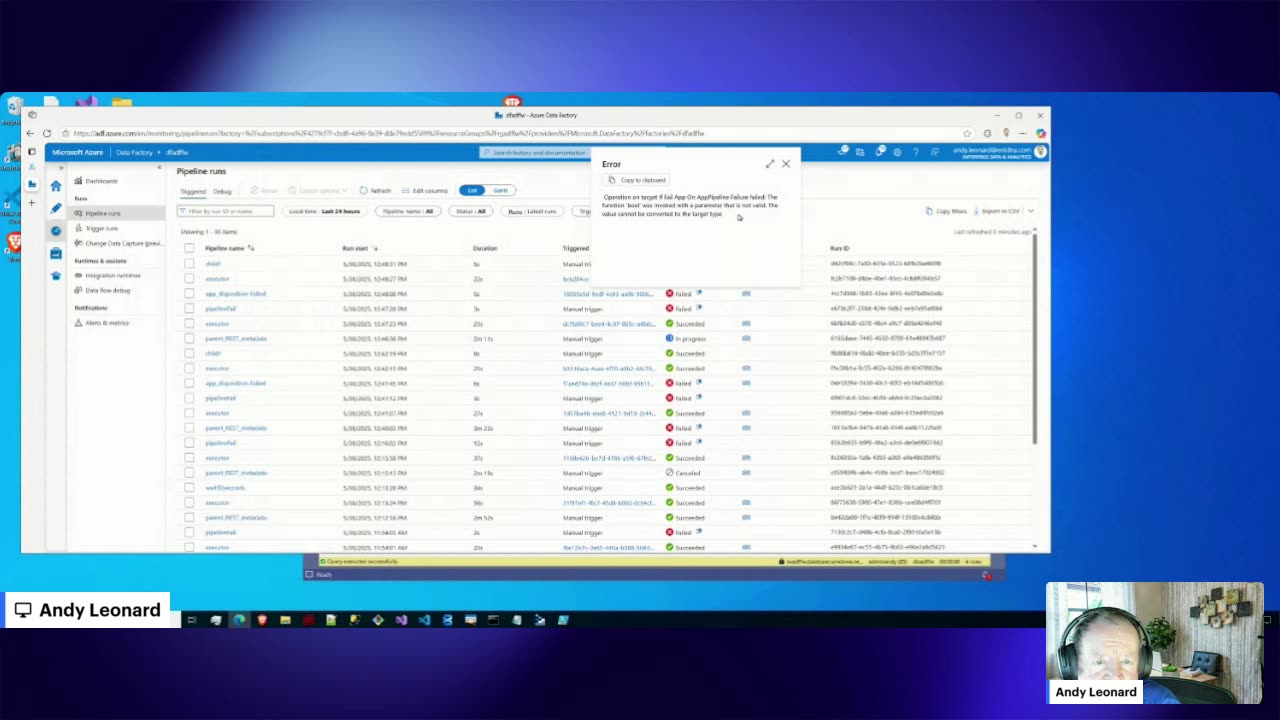Expand the Error popup to full size
This screenshot has height=720, width=1280.
(770, 164)
